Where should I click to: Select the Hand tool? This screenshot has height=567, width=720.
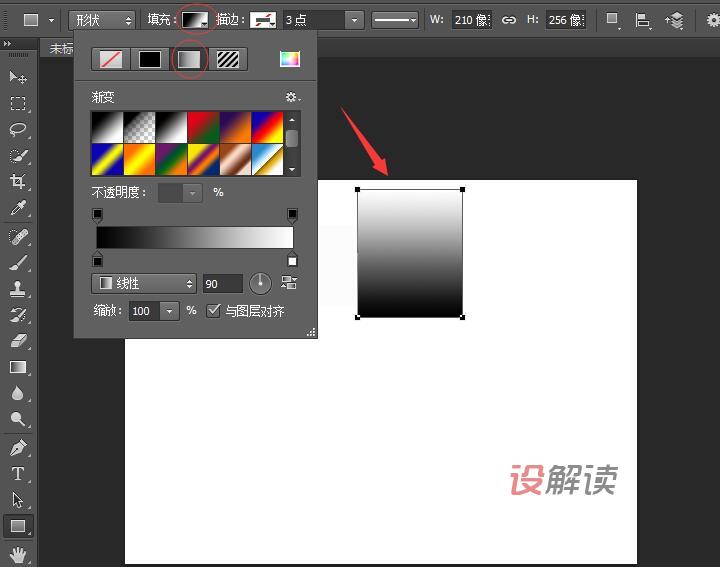click(18, 553)
